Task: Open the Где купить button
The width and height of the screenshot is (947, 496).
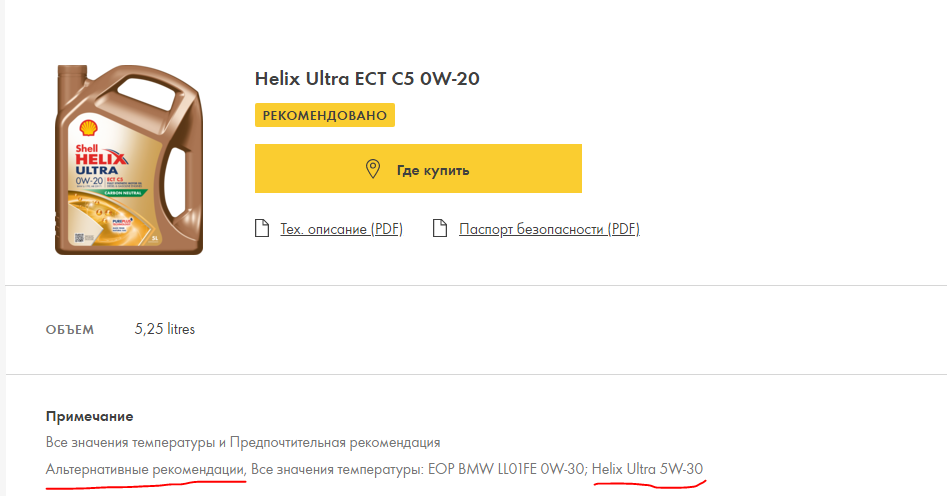Action: point(418,169)
